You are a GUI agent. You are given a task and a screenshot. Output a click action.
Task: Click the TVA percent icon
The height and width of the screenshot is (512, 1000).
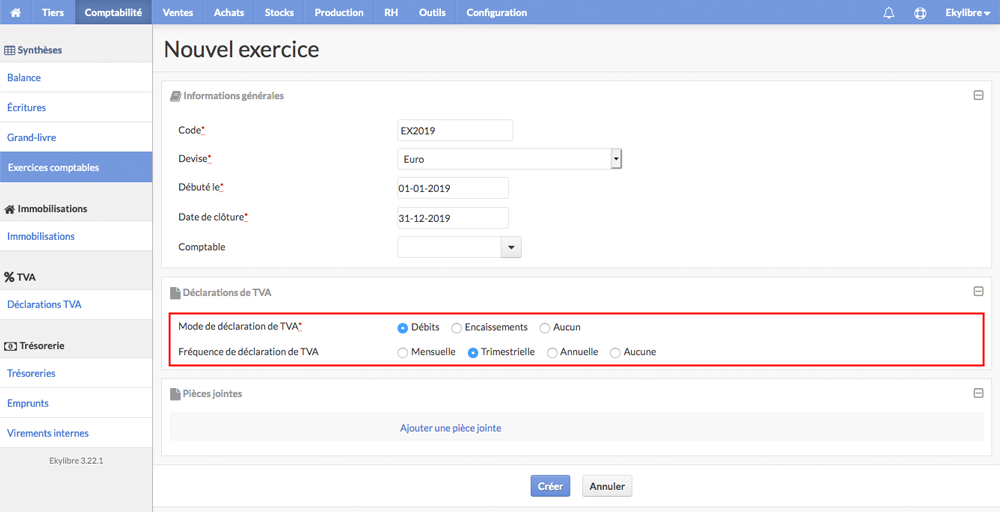click(9, 277)
